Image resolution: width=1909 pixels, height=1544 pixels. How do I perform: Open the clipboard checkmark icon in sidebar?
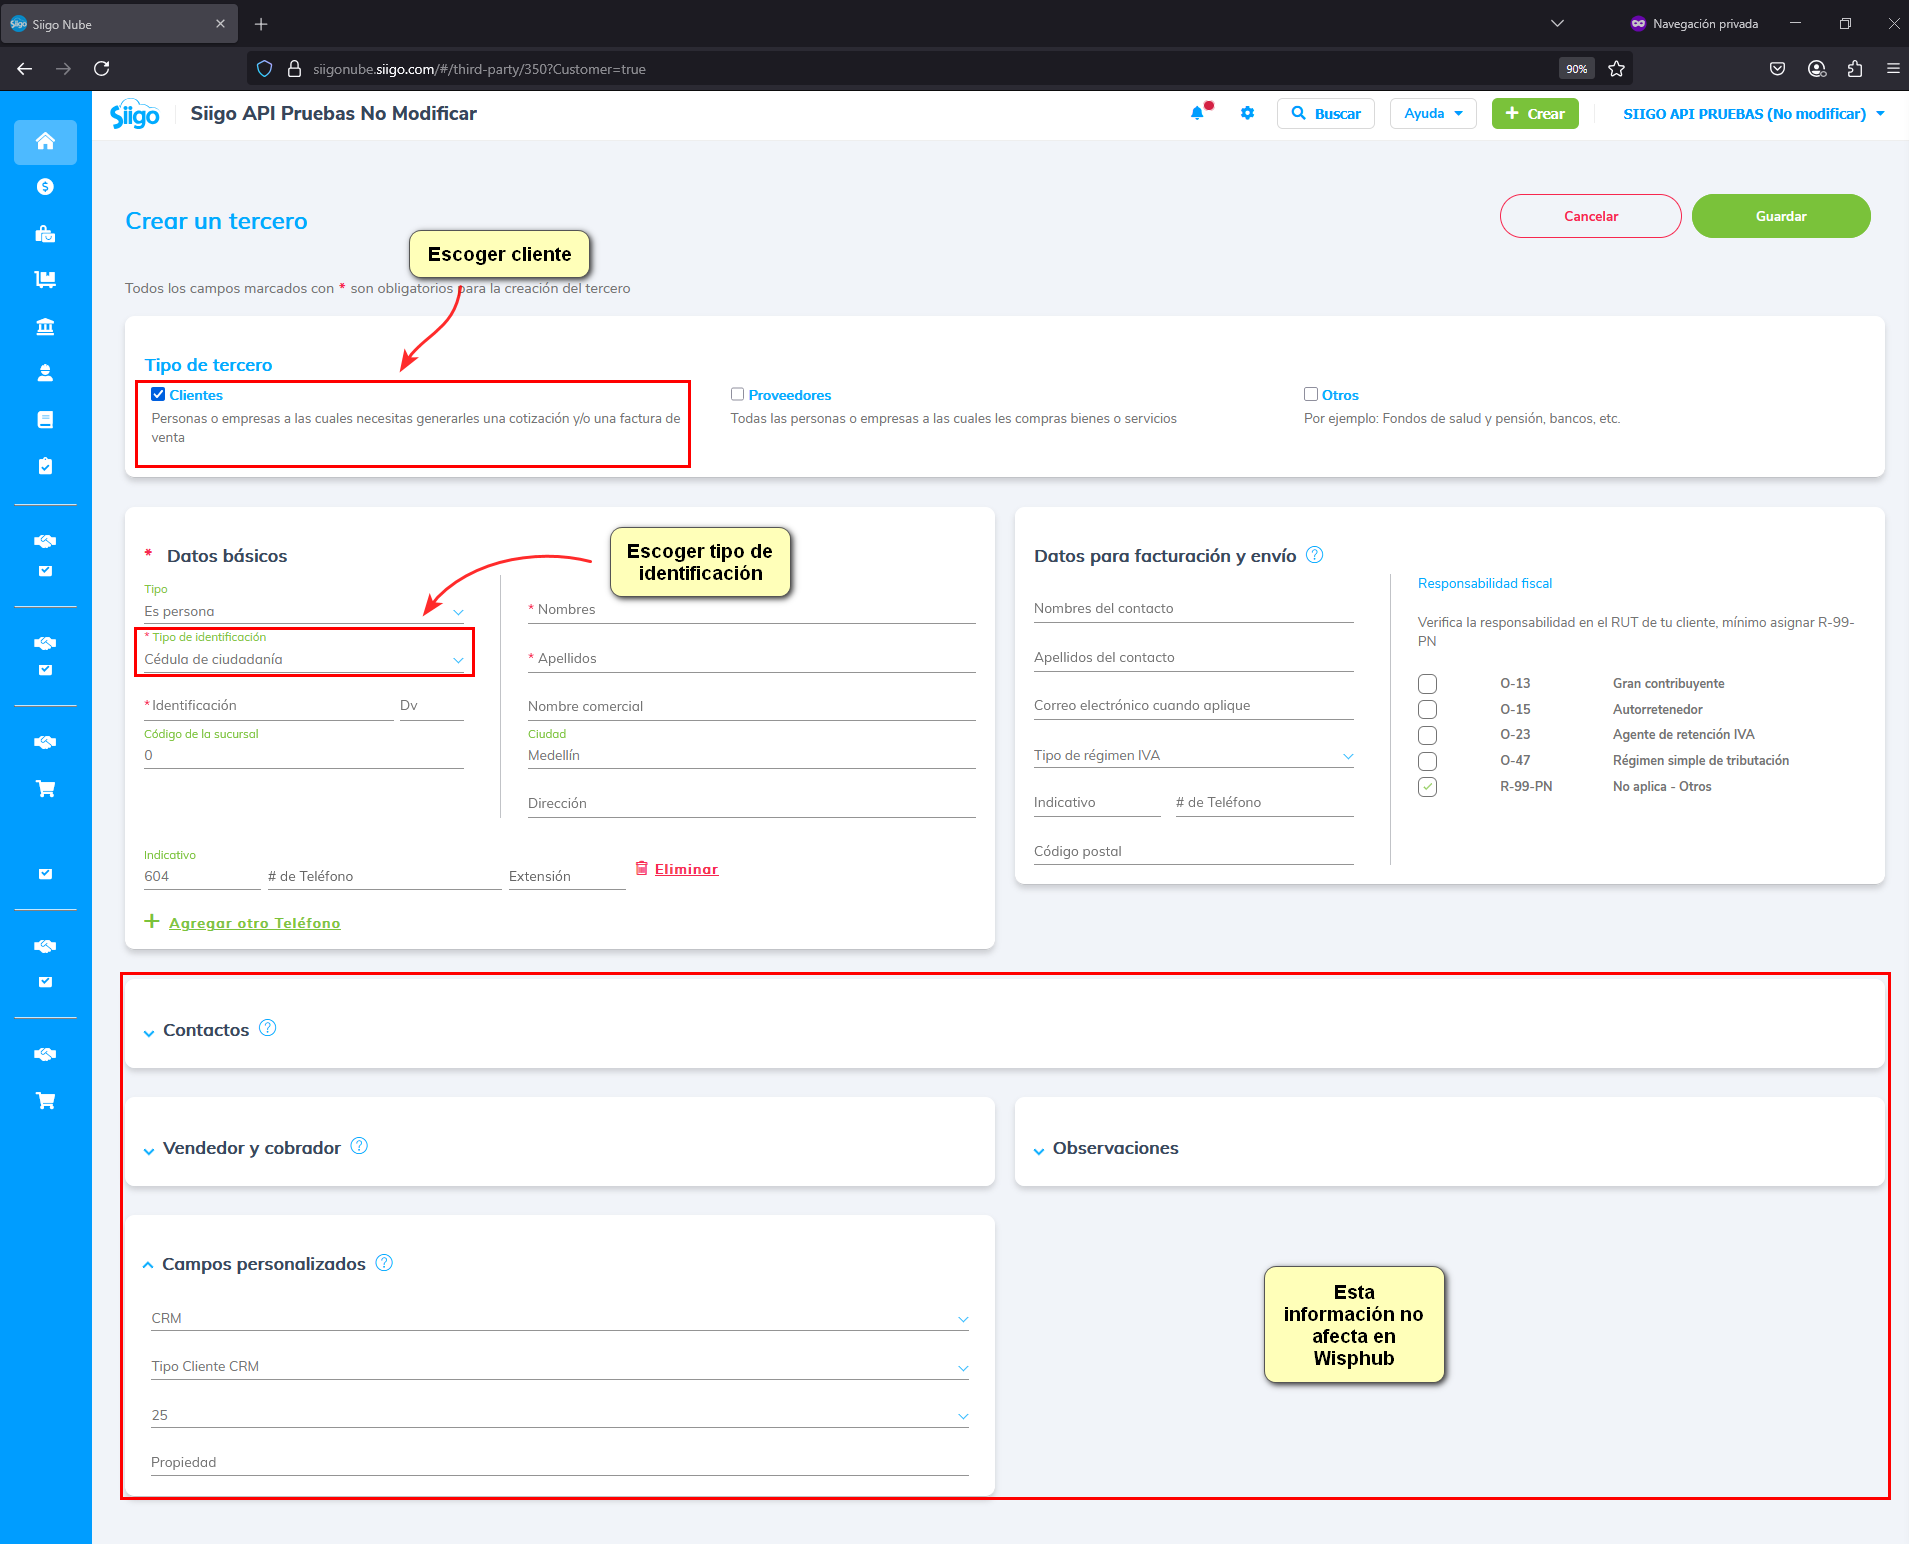pyautogui.click(x=45, y=466)
